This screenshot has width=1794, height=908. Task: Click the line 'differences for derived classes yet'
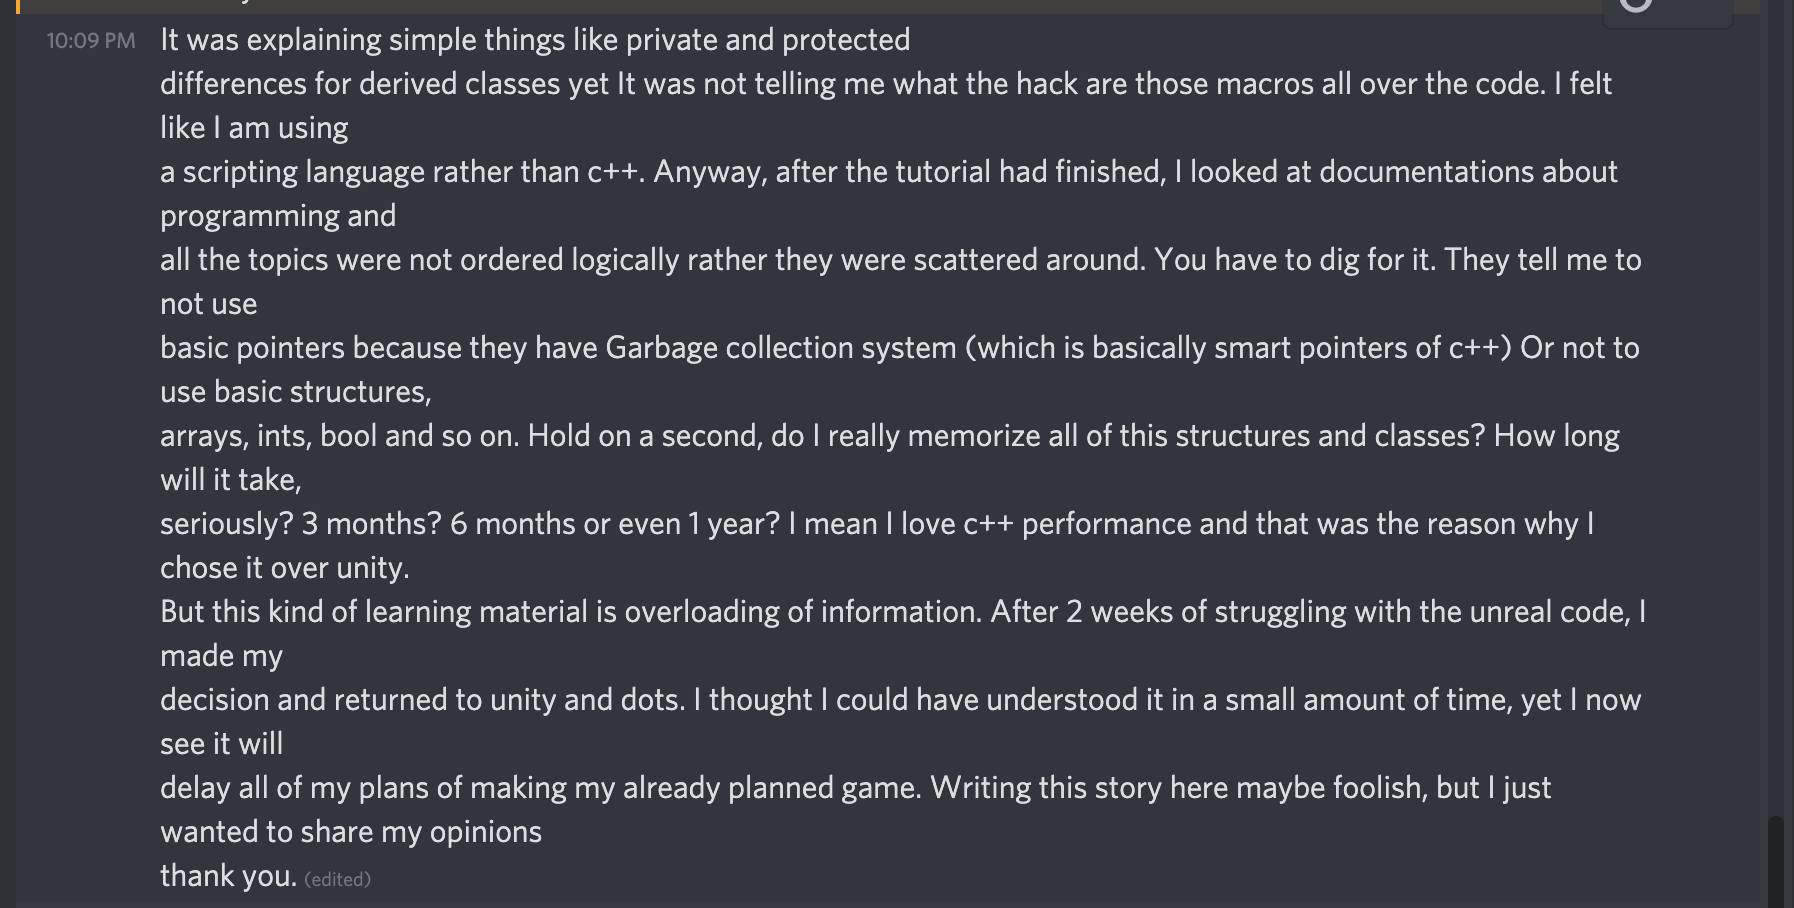coord(886,84)
